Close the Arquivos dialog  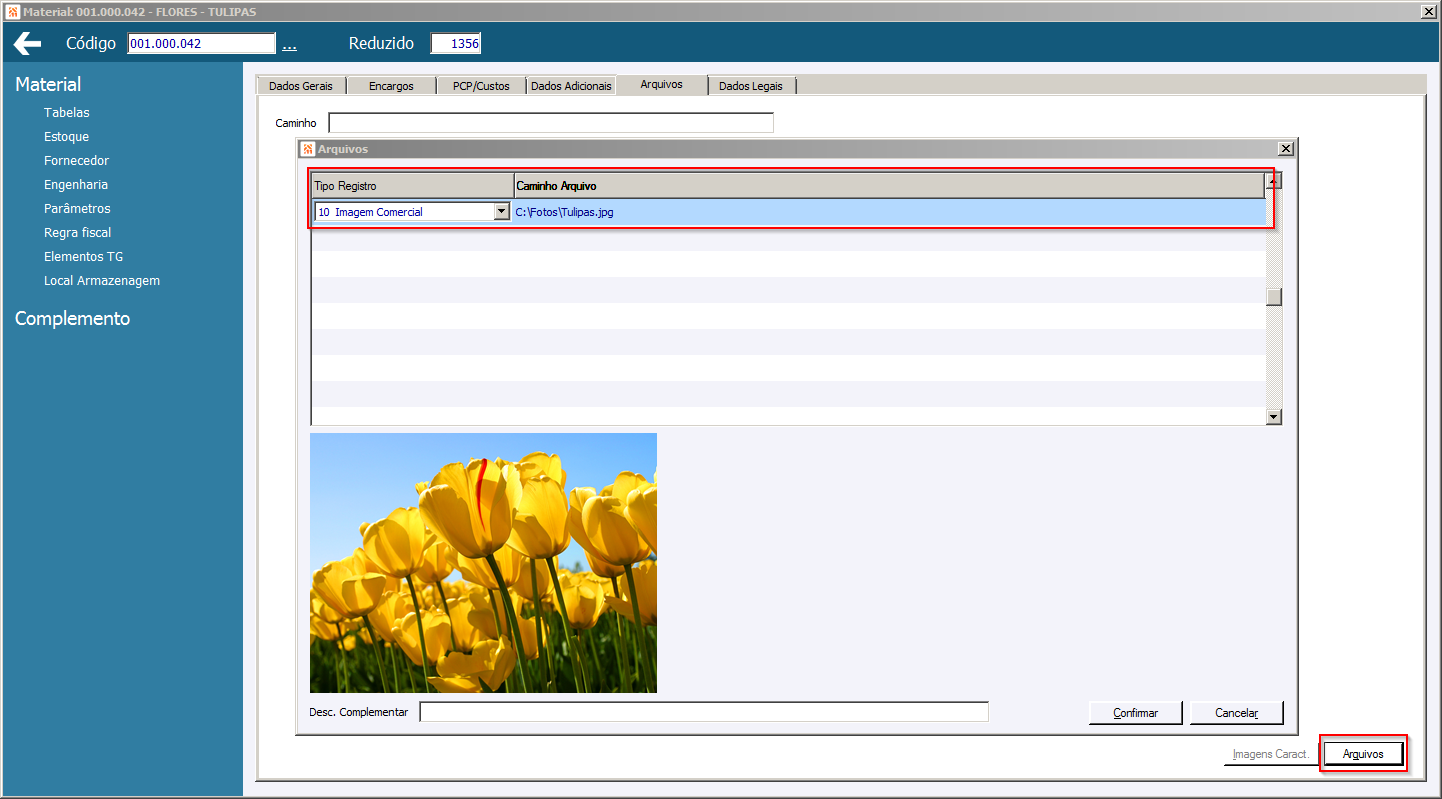(1286, 149)
